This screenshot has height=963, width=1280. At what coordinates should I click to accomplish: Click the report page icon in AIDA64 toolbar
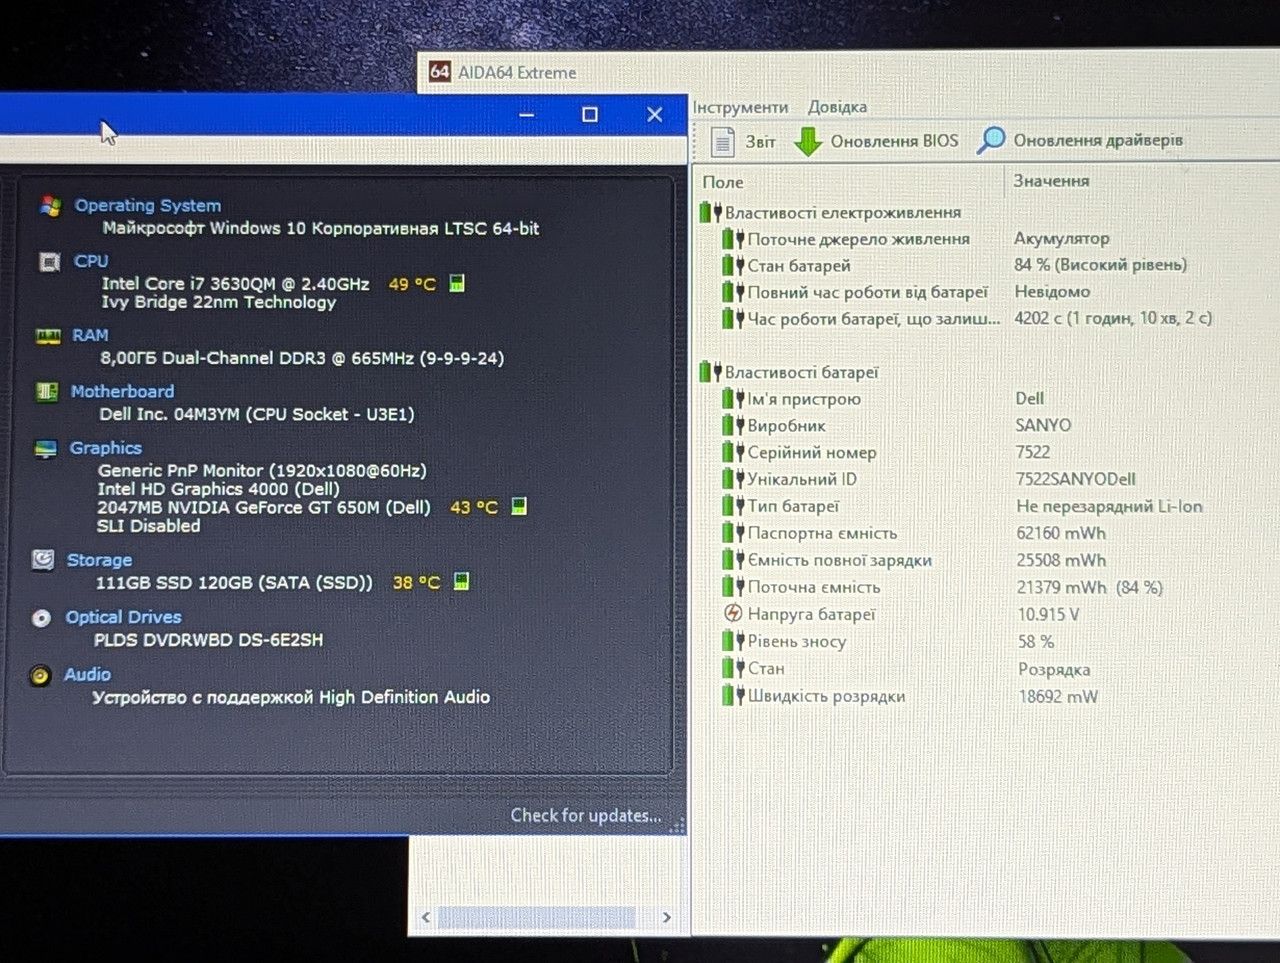[722, 142]
